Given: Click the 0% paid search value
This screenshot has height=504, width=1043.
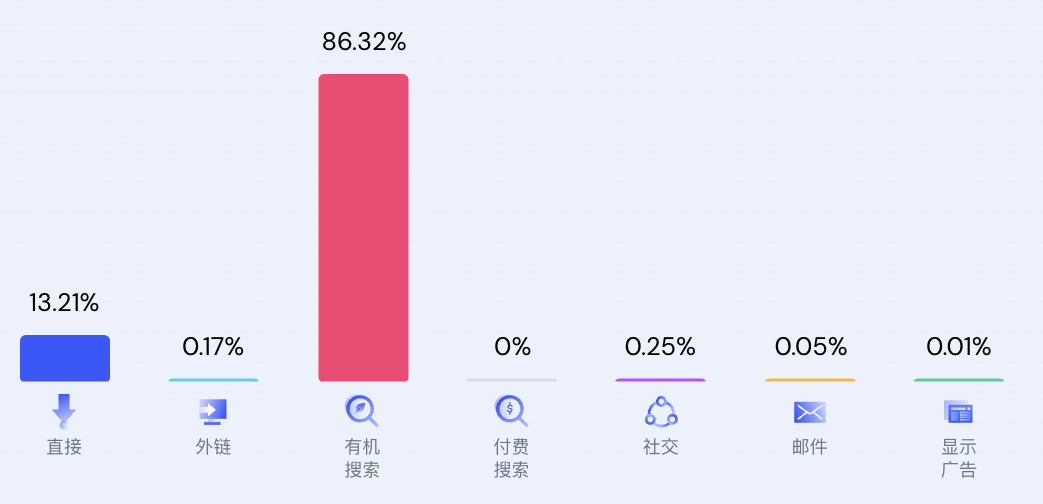Looking at the screenshot, I should (x=512, y=347).
